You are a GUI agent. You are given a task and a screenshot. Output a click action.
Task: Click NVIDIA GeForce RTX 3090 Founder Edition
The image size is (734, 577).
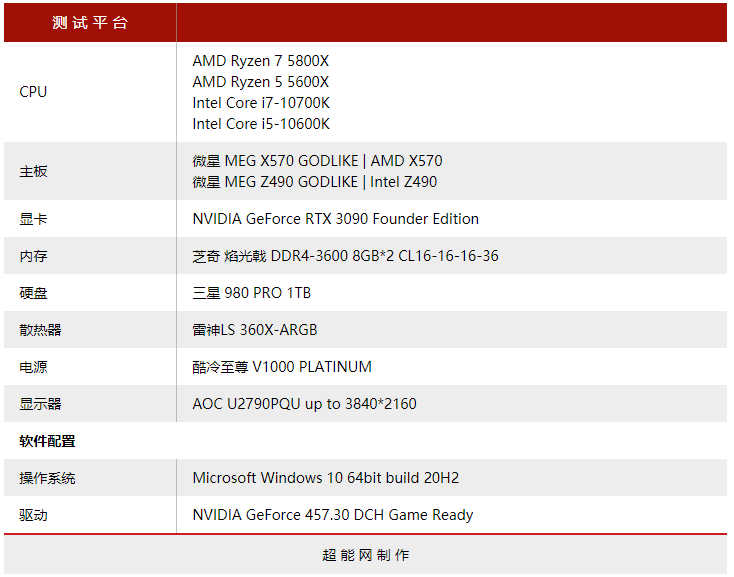335,219
